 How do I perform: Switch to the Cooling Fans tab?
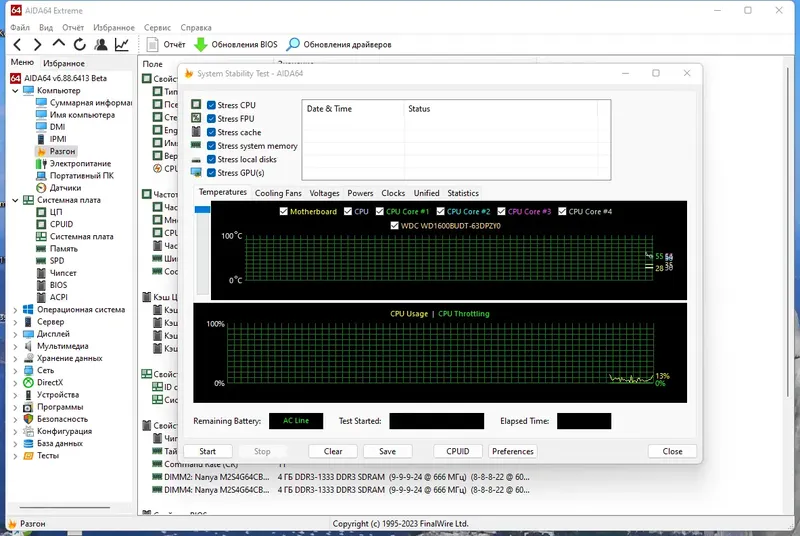(278, 193)
